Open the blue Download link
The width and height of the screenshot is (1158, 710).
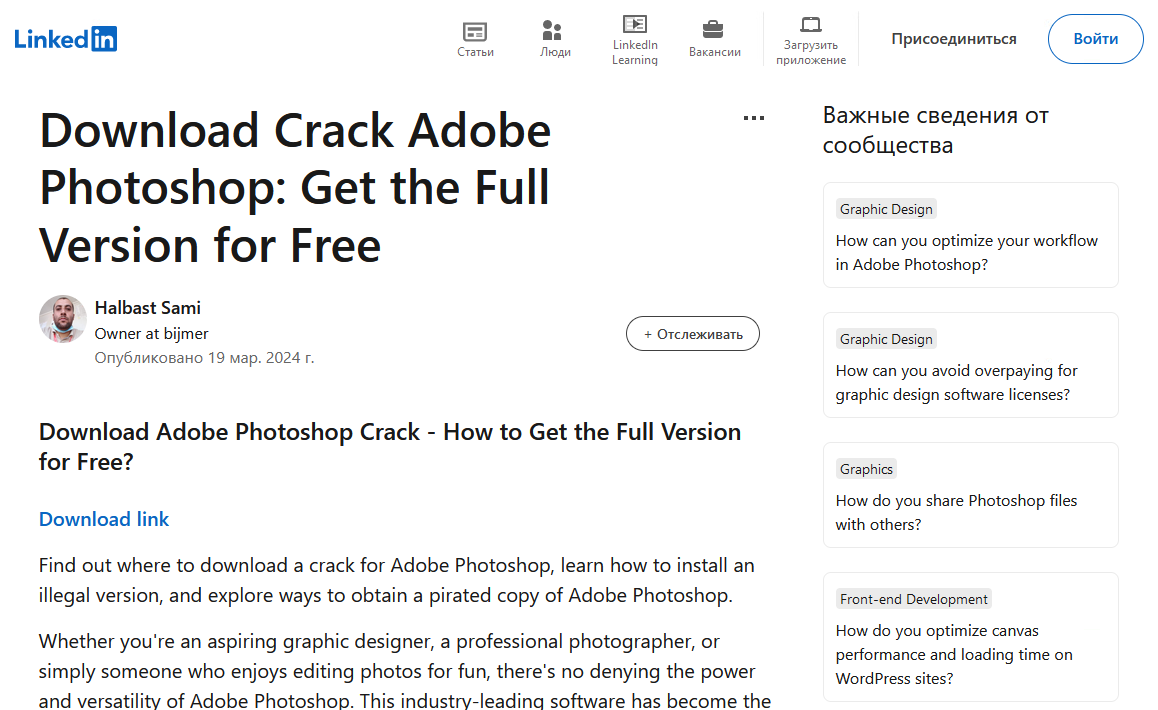click(104, 519)
